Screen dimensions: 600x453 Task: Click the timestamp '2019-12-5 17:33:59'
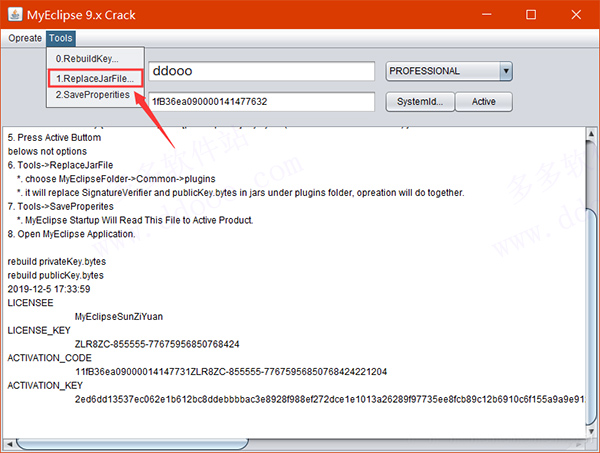coord(49,289)
